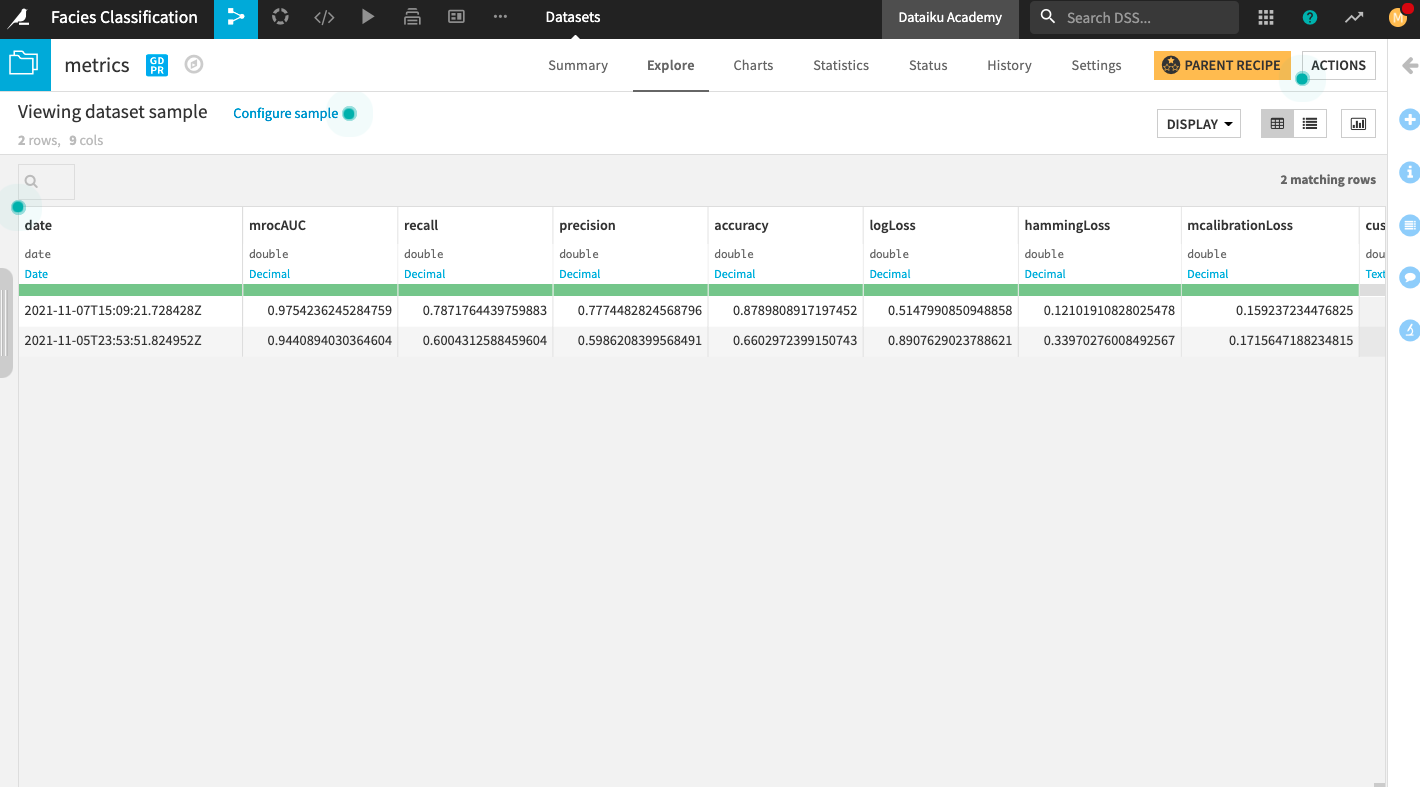This screenshot has height=787, width=1420.
Task: Click the GDPR badge next to metrics
Action: click(157, 65)
